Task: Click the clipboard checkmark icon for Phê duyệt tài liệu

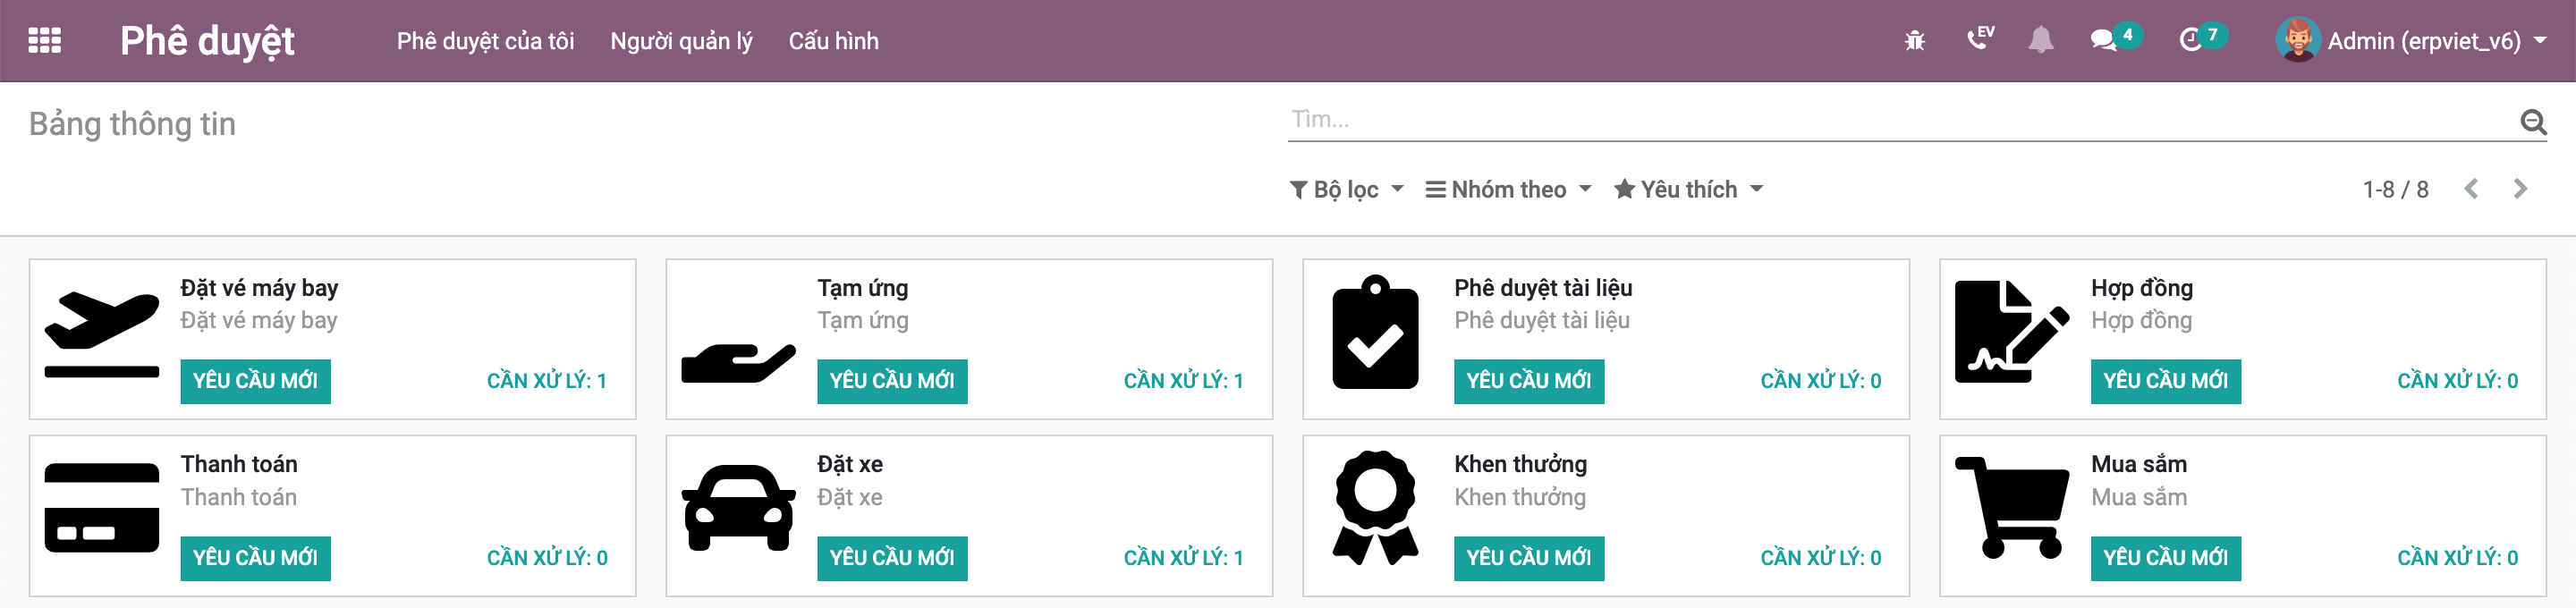Action: pyautogui.click(x=1375, y=335)
